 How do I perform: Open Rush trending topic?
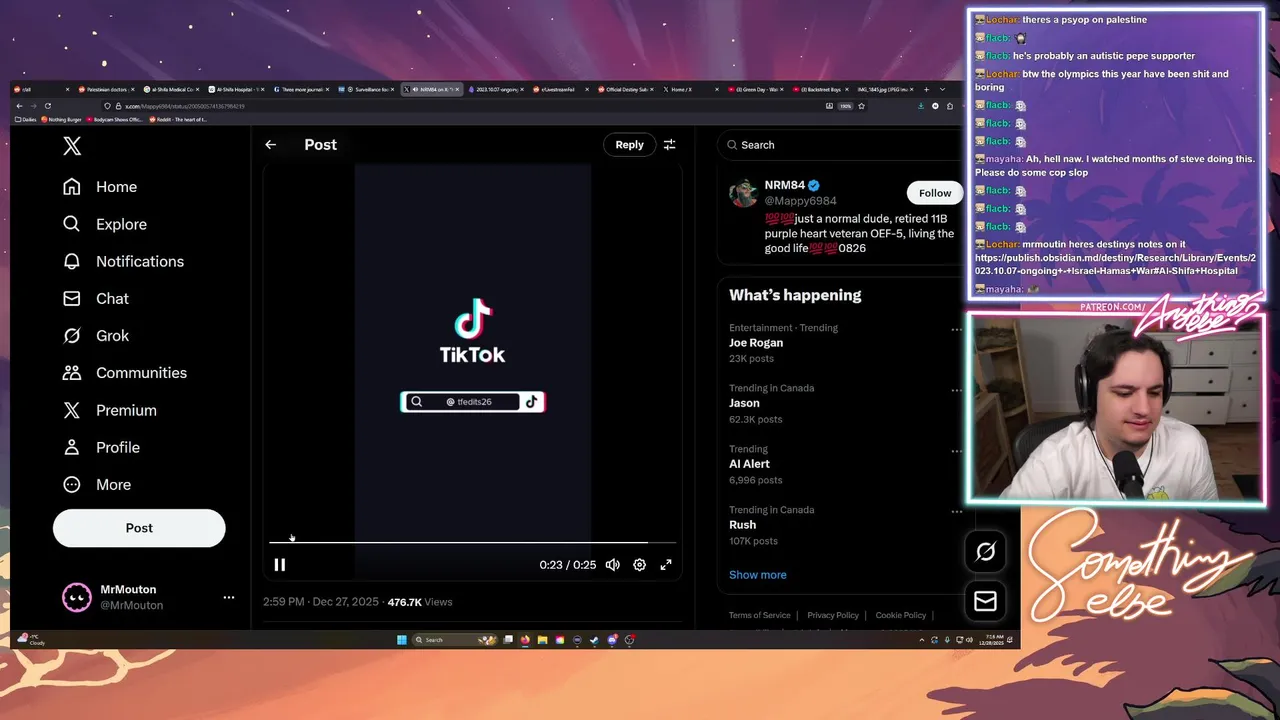point(742,525)
